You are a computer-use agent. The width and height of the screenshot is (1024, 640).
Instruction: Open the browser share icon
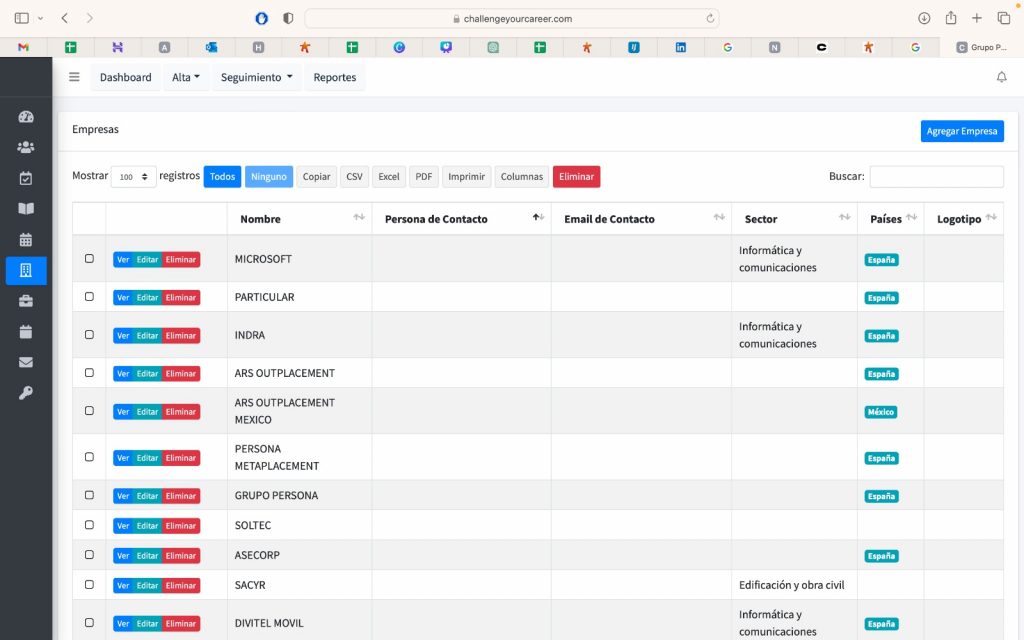(951, 18)
